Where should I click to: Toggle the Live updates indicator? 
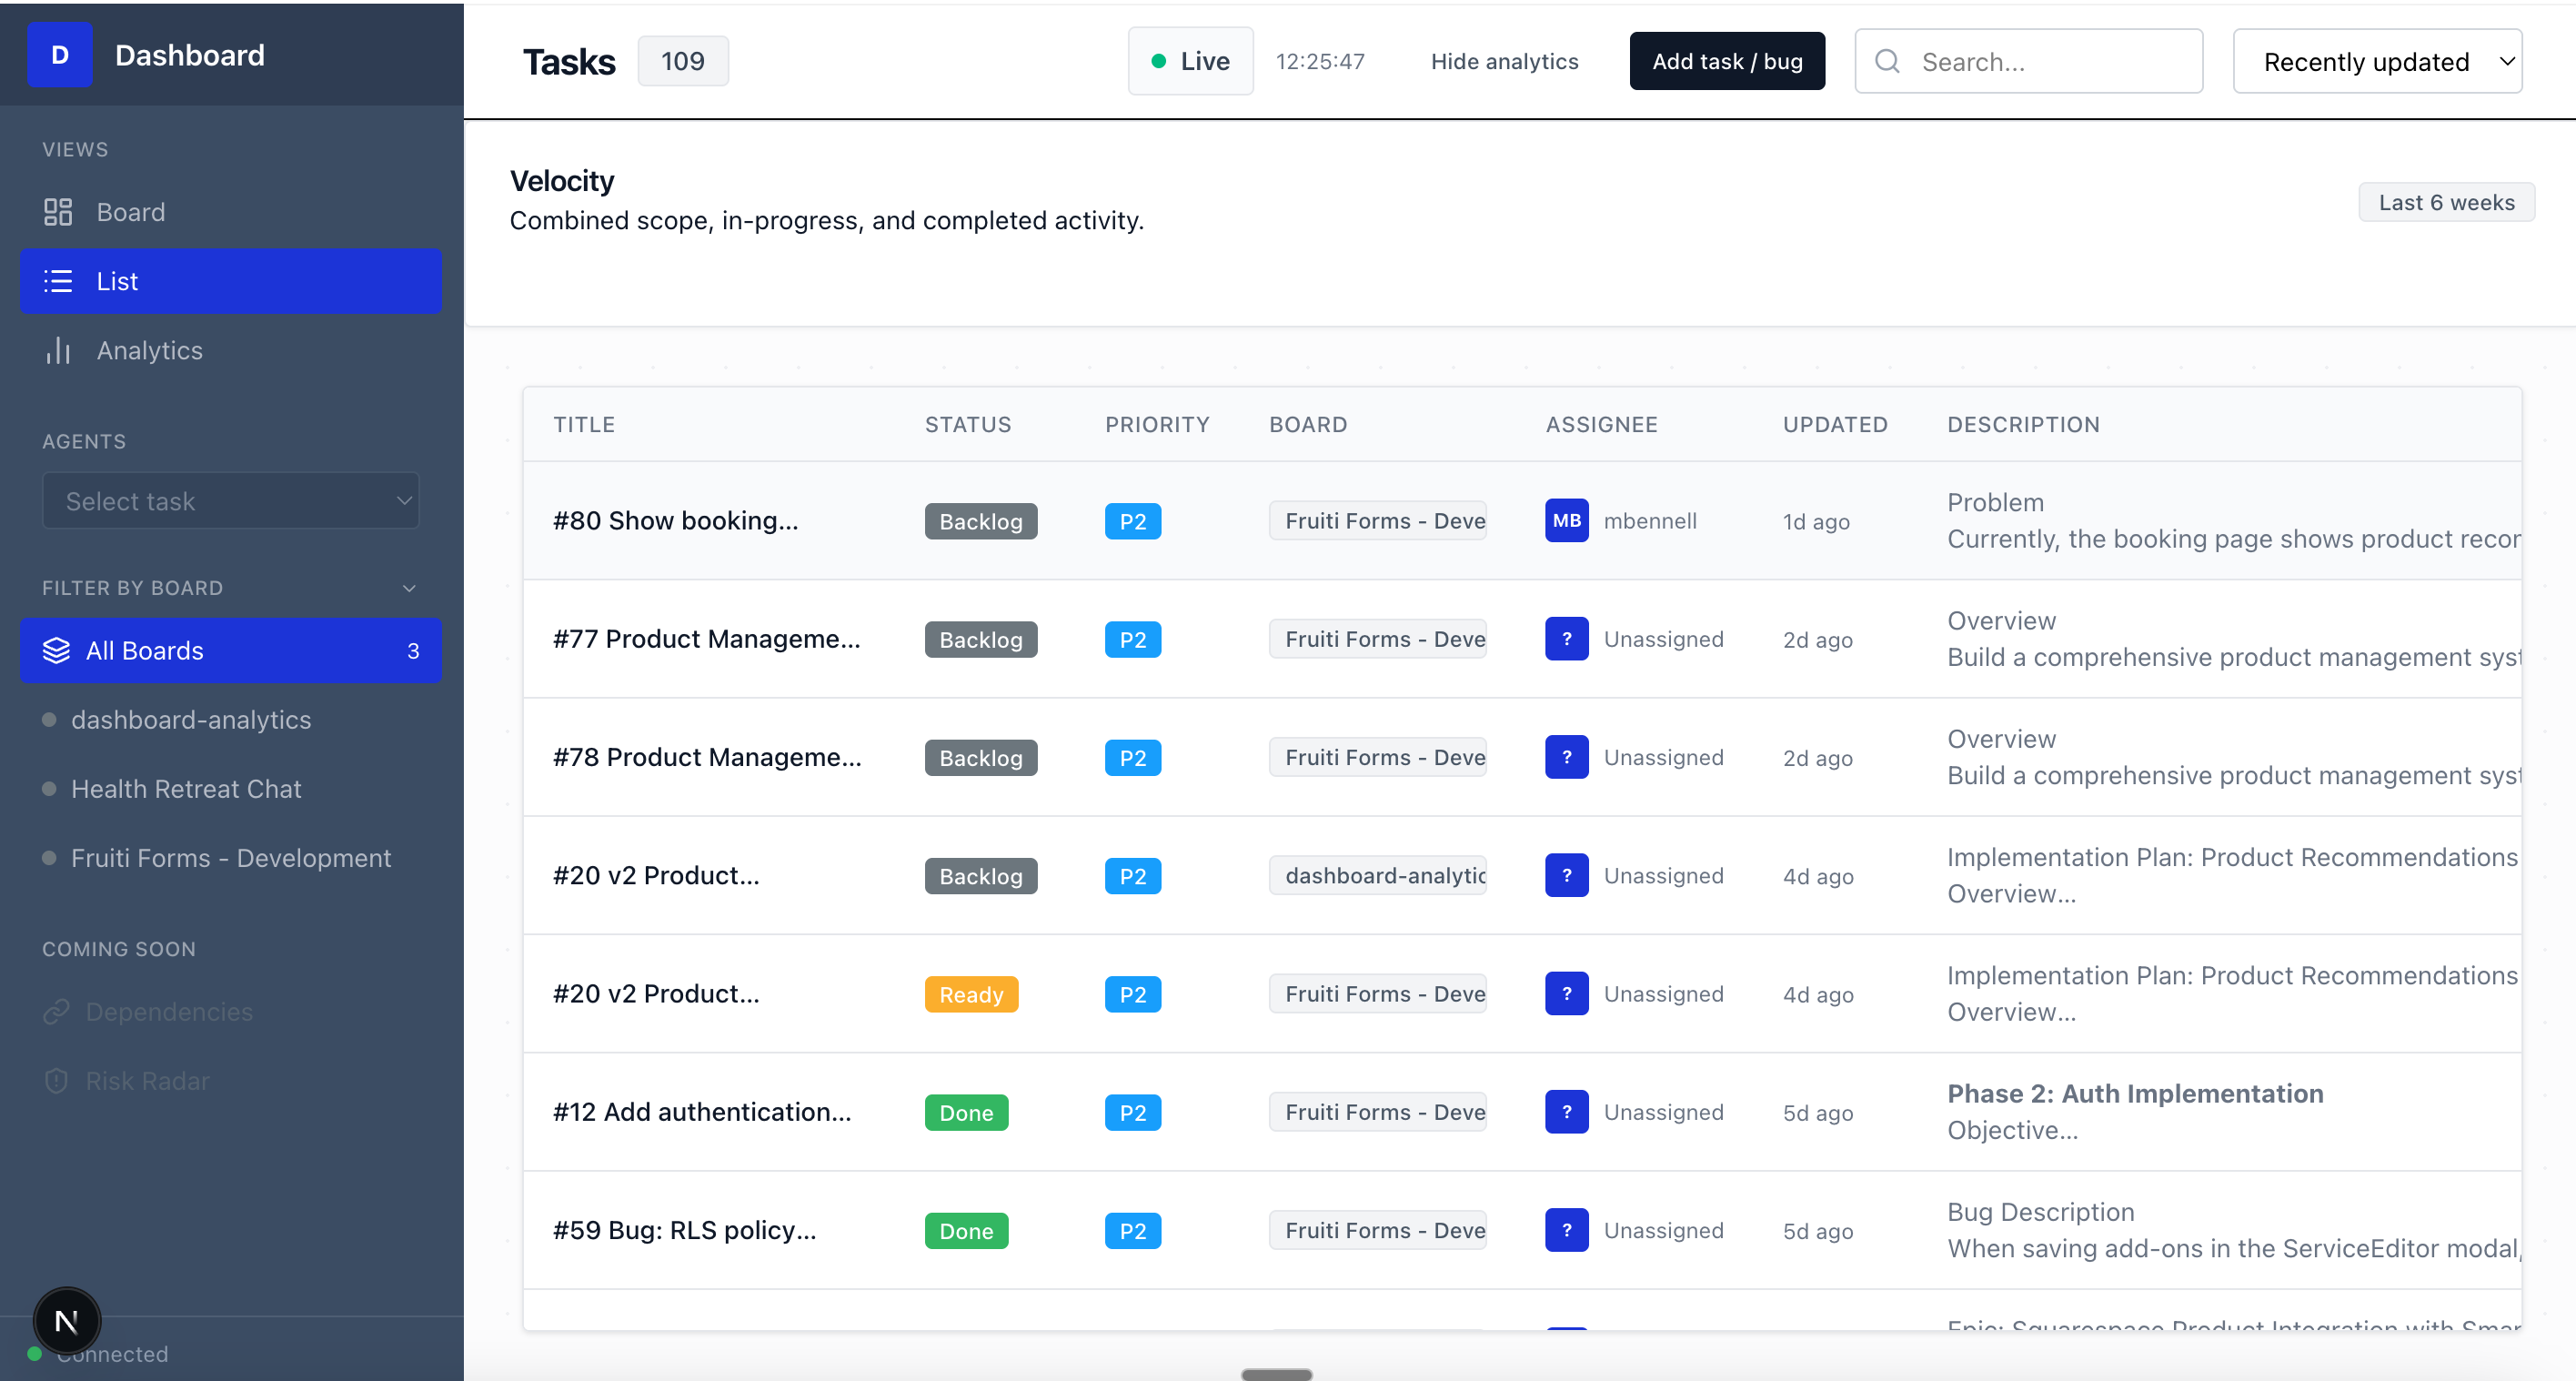[x=1190, y=61]
